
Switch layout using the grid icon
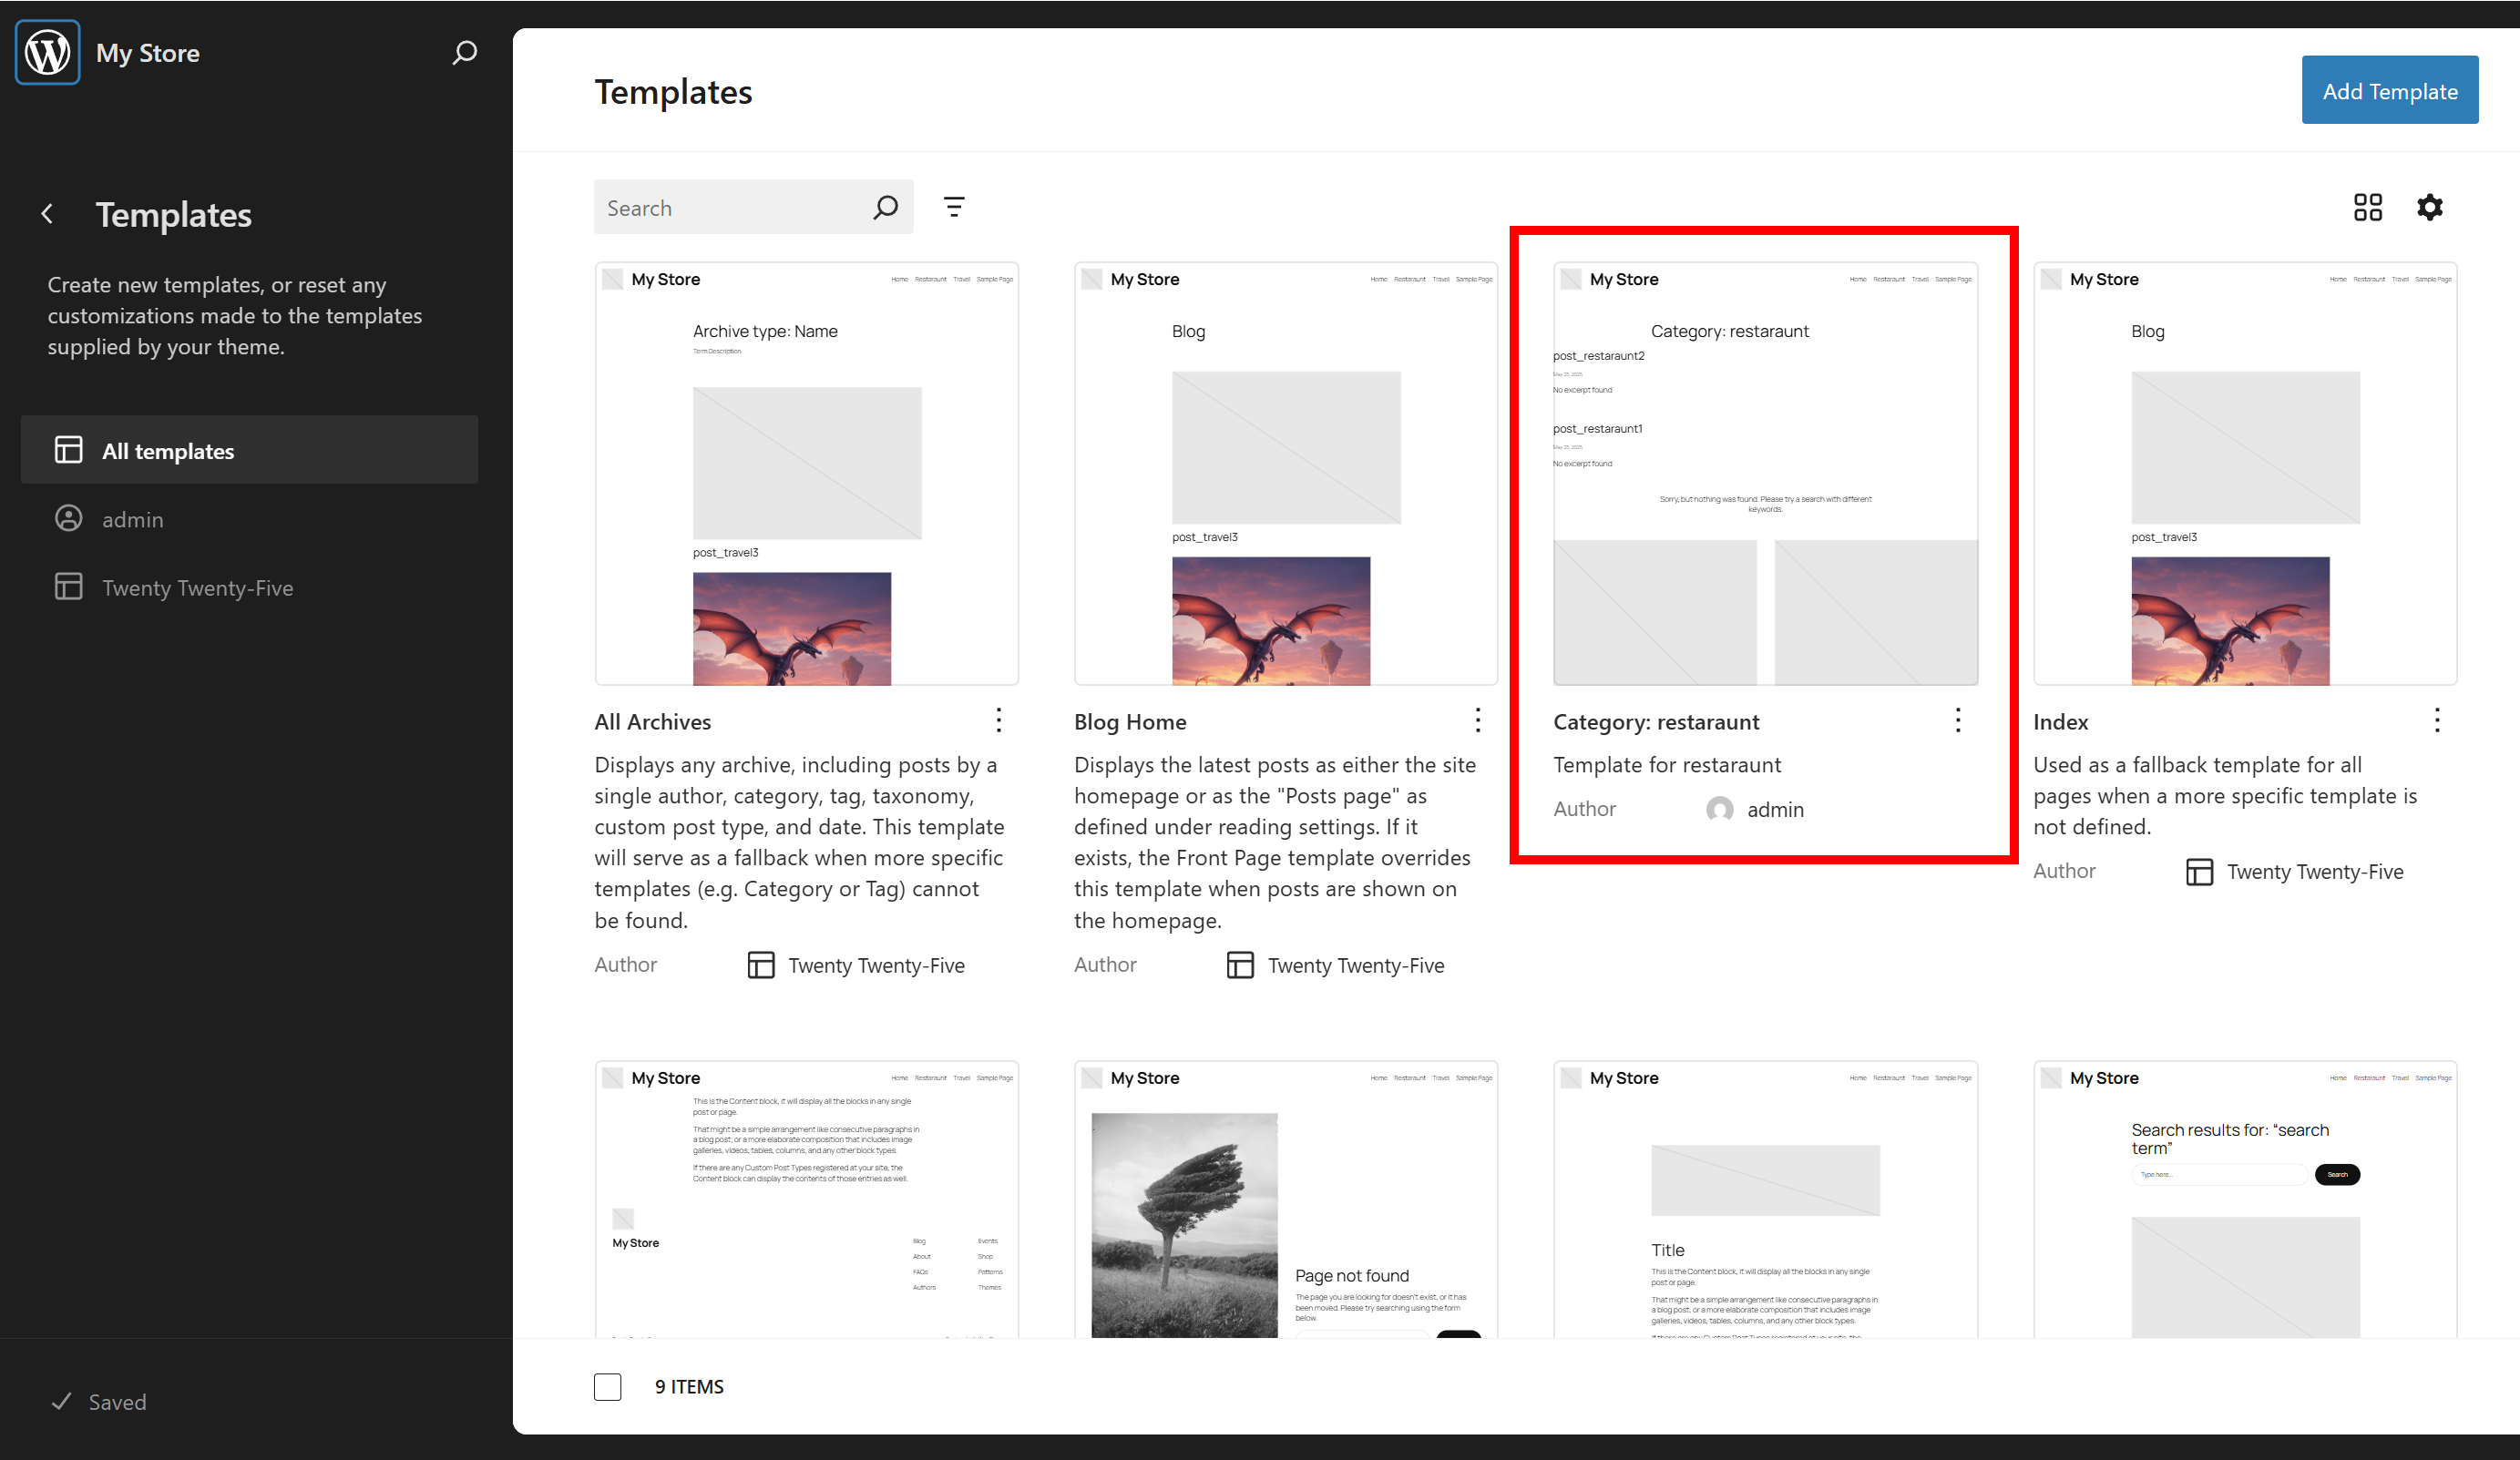[x=2367, y=207]
